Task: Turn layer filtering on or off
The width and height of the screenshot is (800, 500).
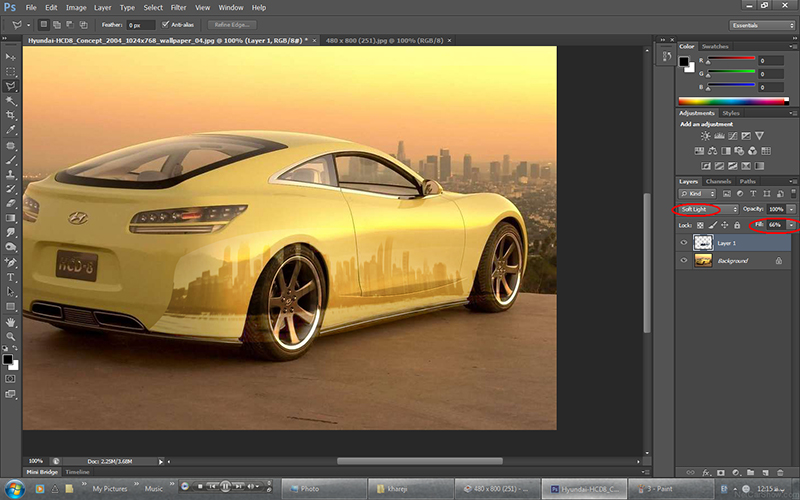Action: tap(793, 193)
